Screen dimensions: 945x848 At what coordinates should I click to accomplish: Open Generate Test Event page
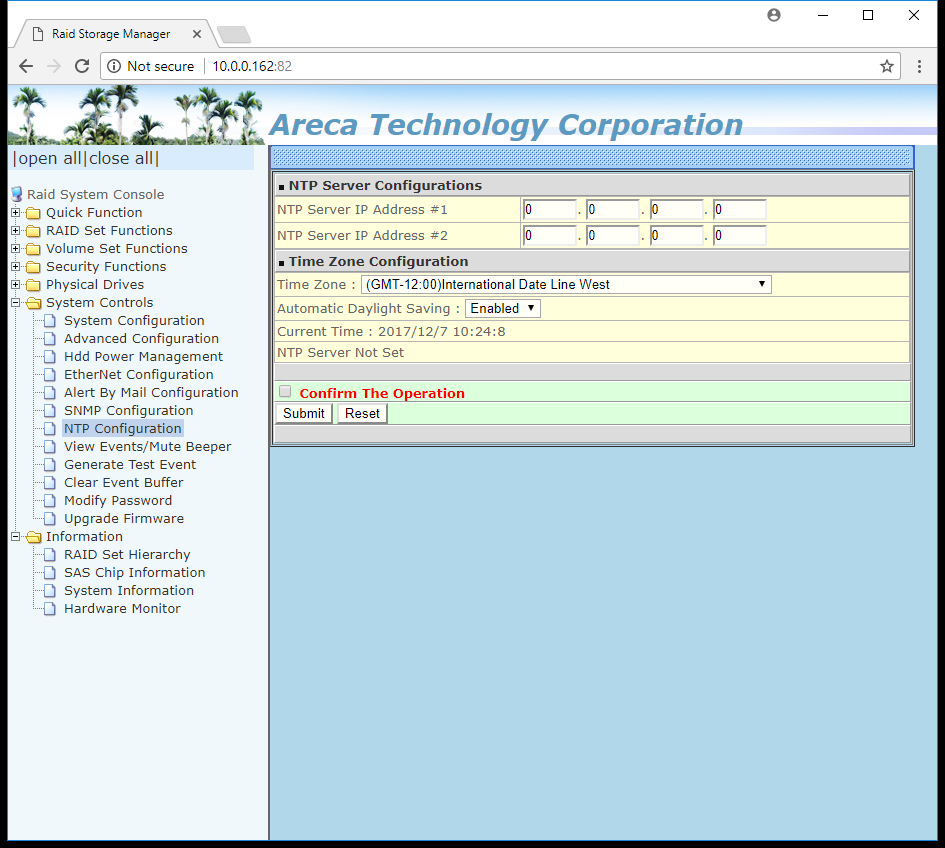130,465
